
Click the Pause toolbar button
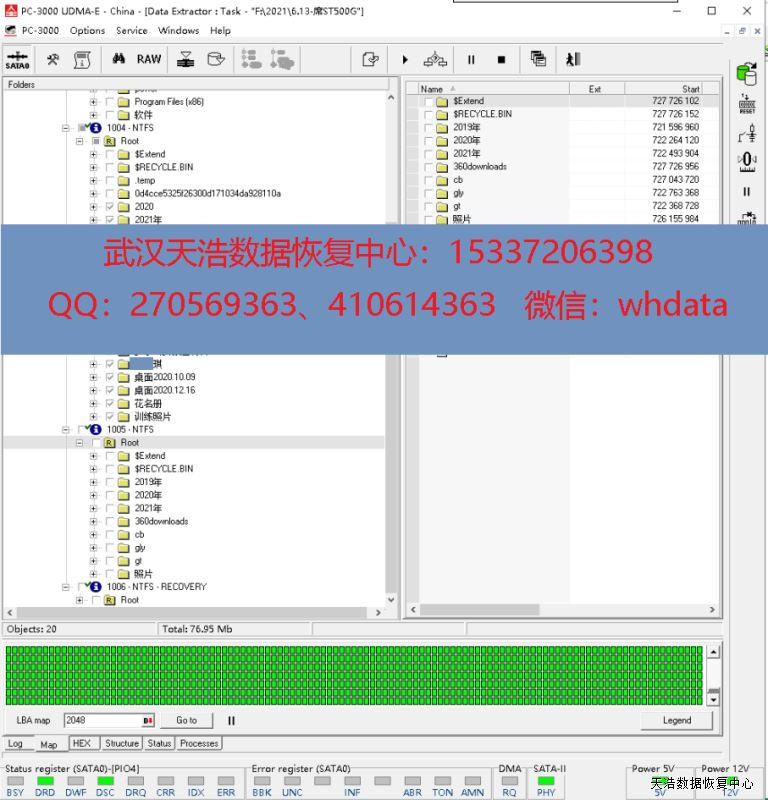click(471, 60)
